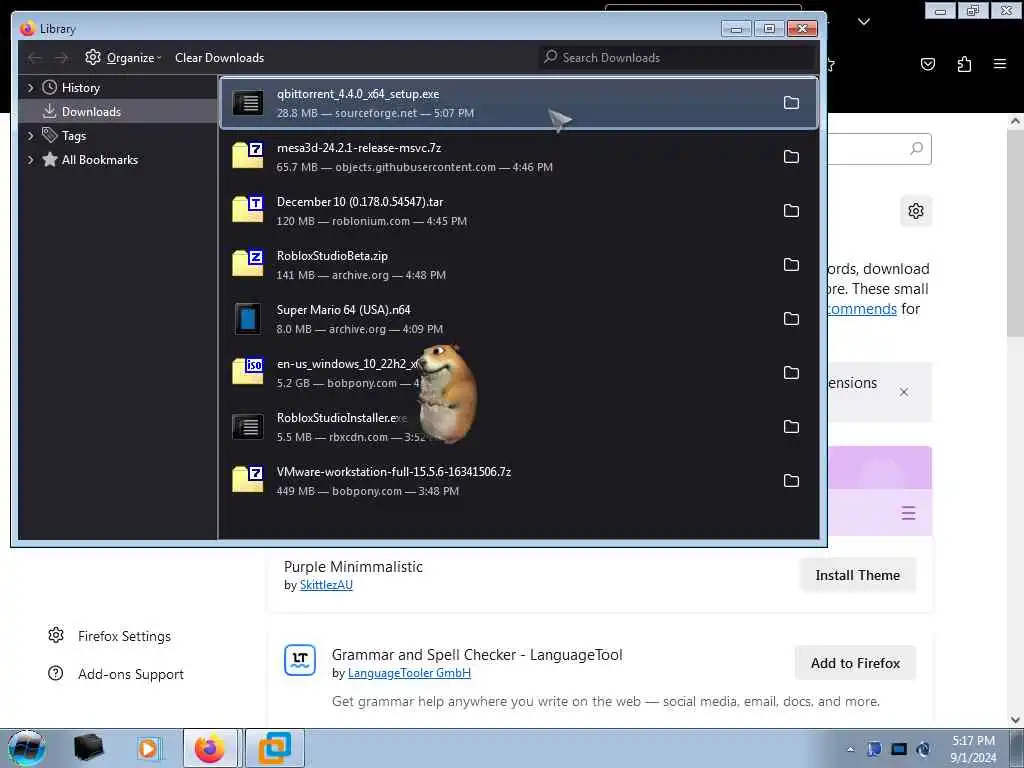Click the network tray icon
Screen dimensions: 1024x768
pos(899,749)
